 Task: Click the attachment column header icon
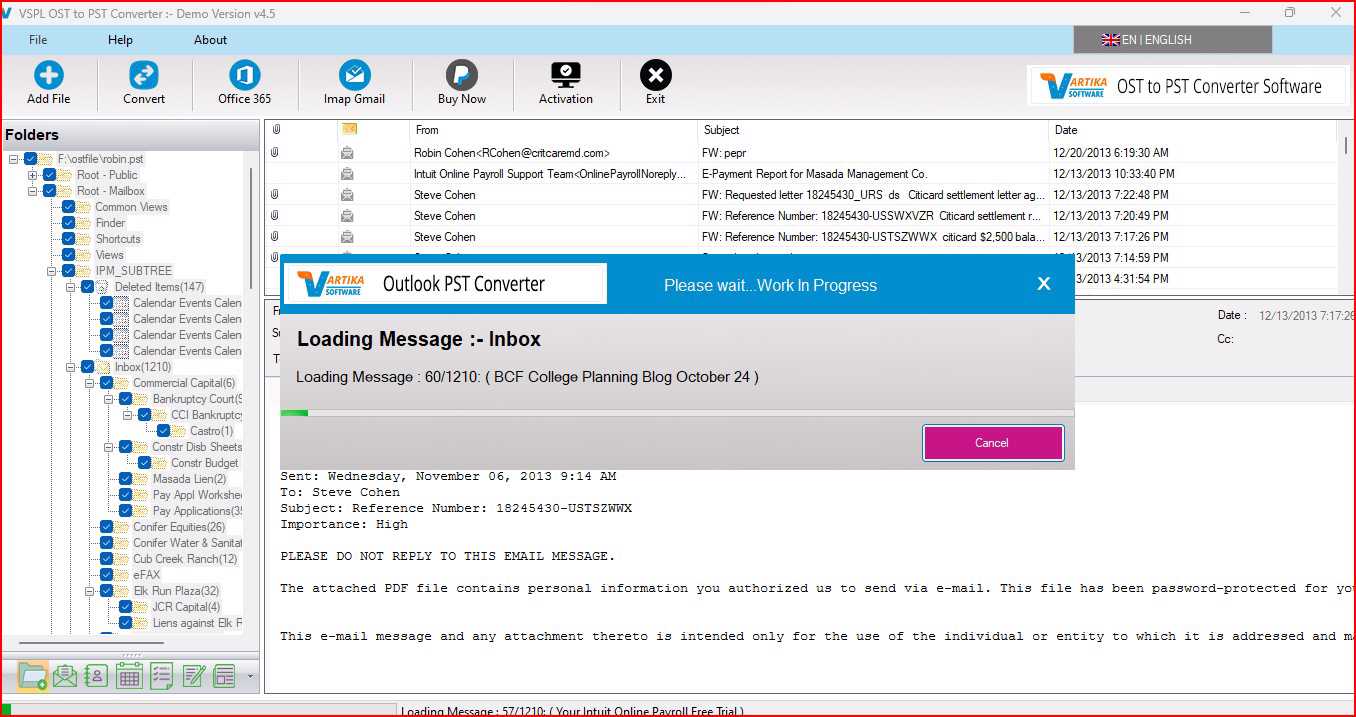pyautogui.click(x=276, y=130)
